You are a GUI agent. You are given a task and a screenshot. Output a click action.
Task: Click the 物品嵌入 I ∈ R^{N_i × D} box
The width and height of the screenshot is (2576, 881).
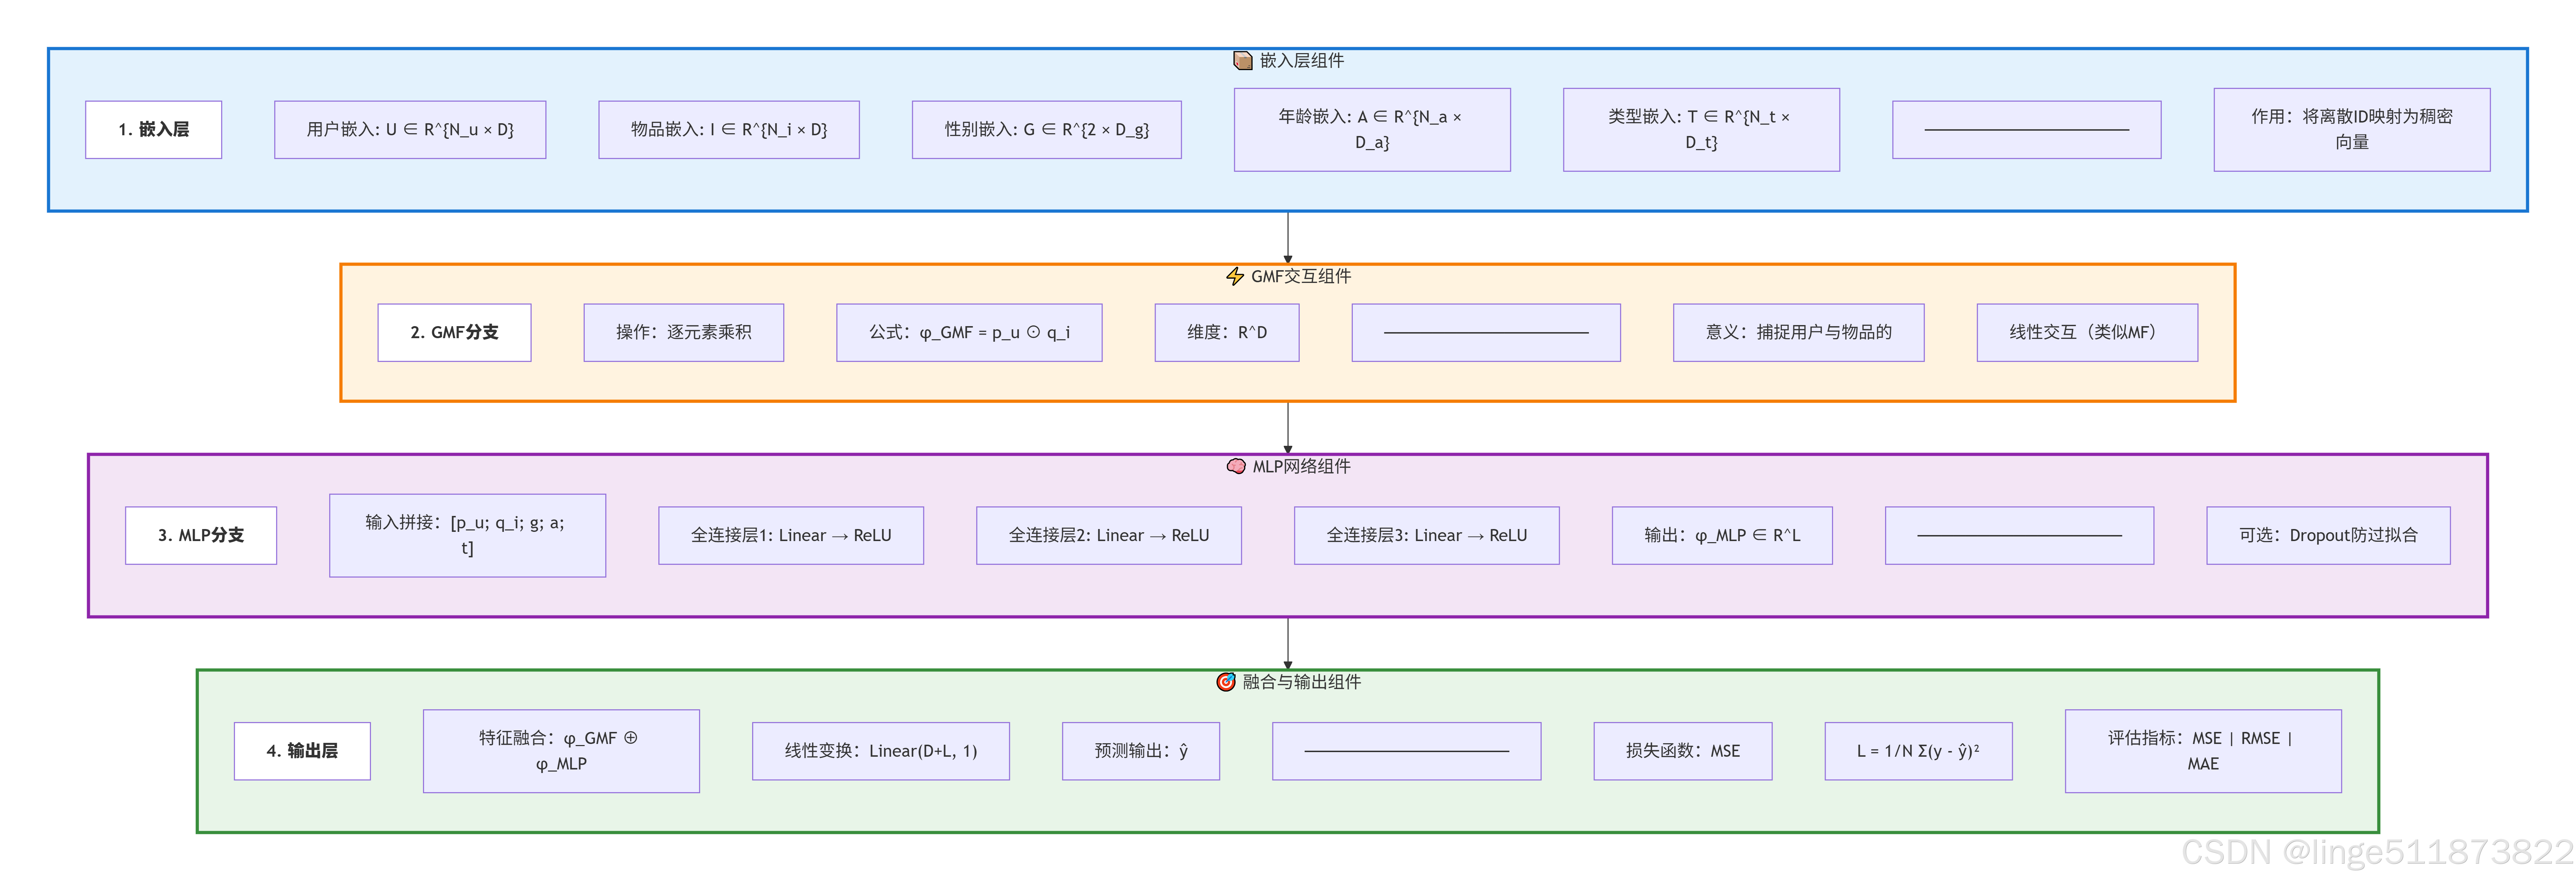click(x=729, y=130)
